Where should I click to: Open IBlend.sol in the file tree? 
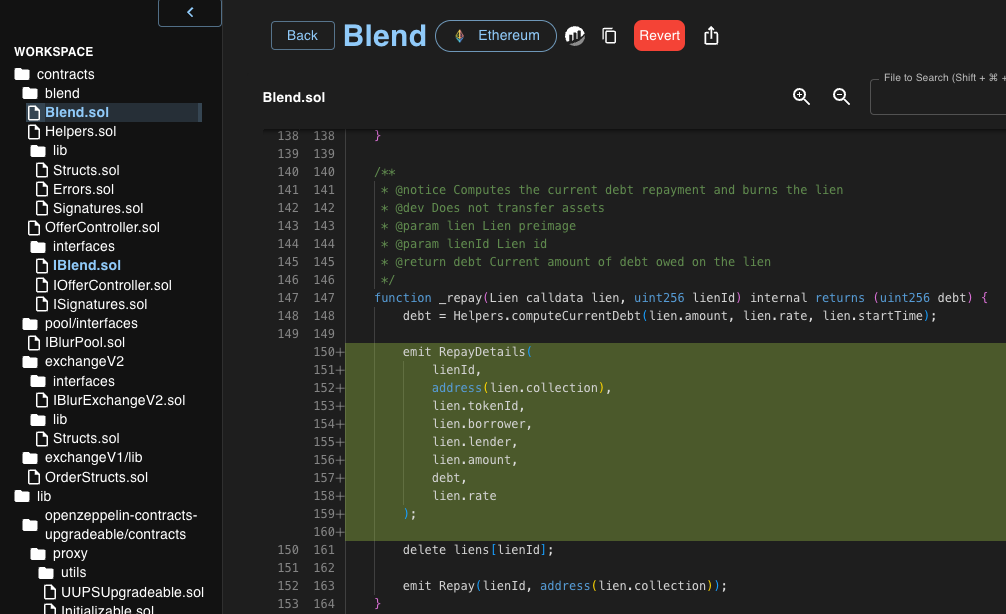click(x=87, y=265)
